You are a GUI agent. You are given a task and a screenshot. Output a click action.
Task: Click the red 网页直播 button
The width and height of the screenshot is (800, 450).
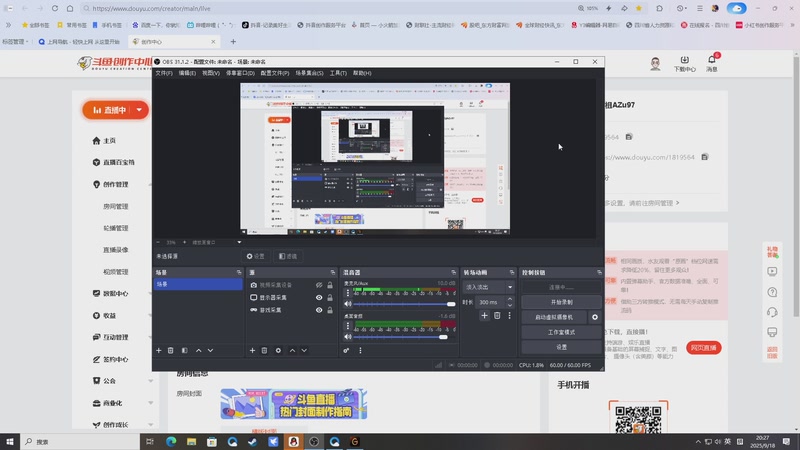704,348
